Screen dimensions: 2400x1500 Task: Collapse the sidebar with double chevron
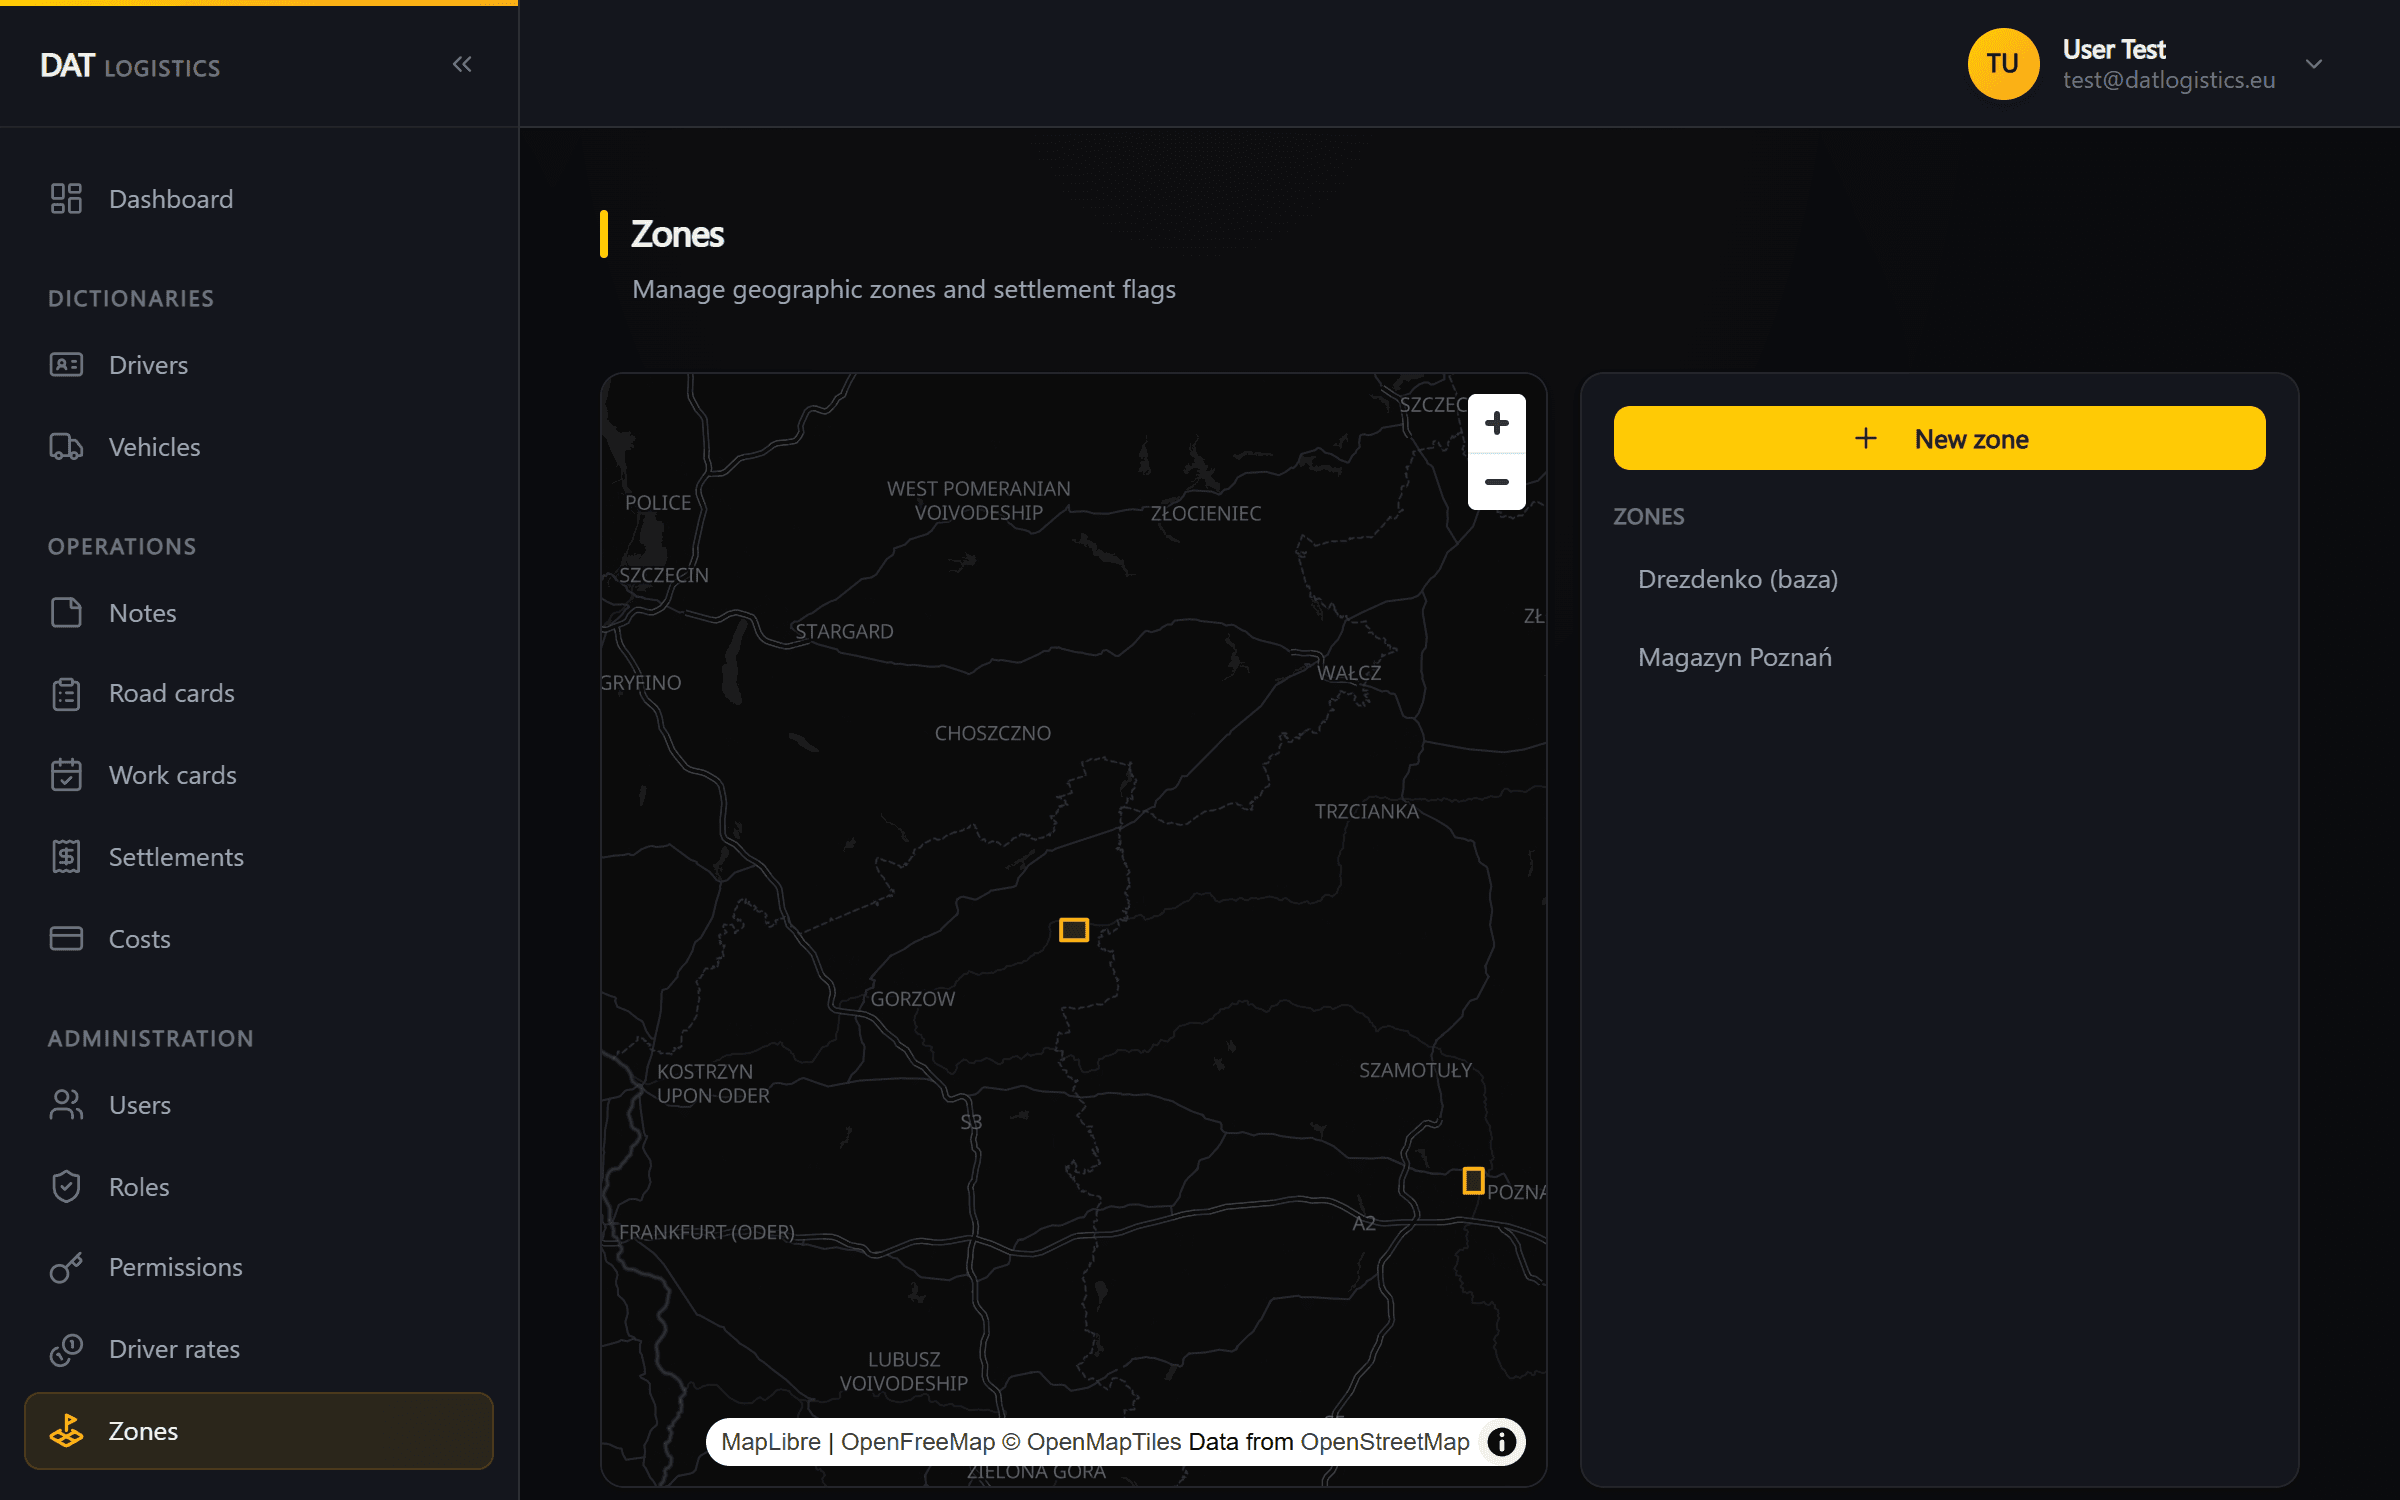point(462,64)
